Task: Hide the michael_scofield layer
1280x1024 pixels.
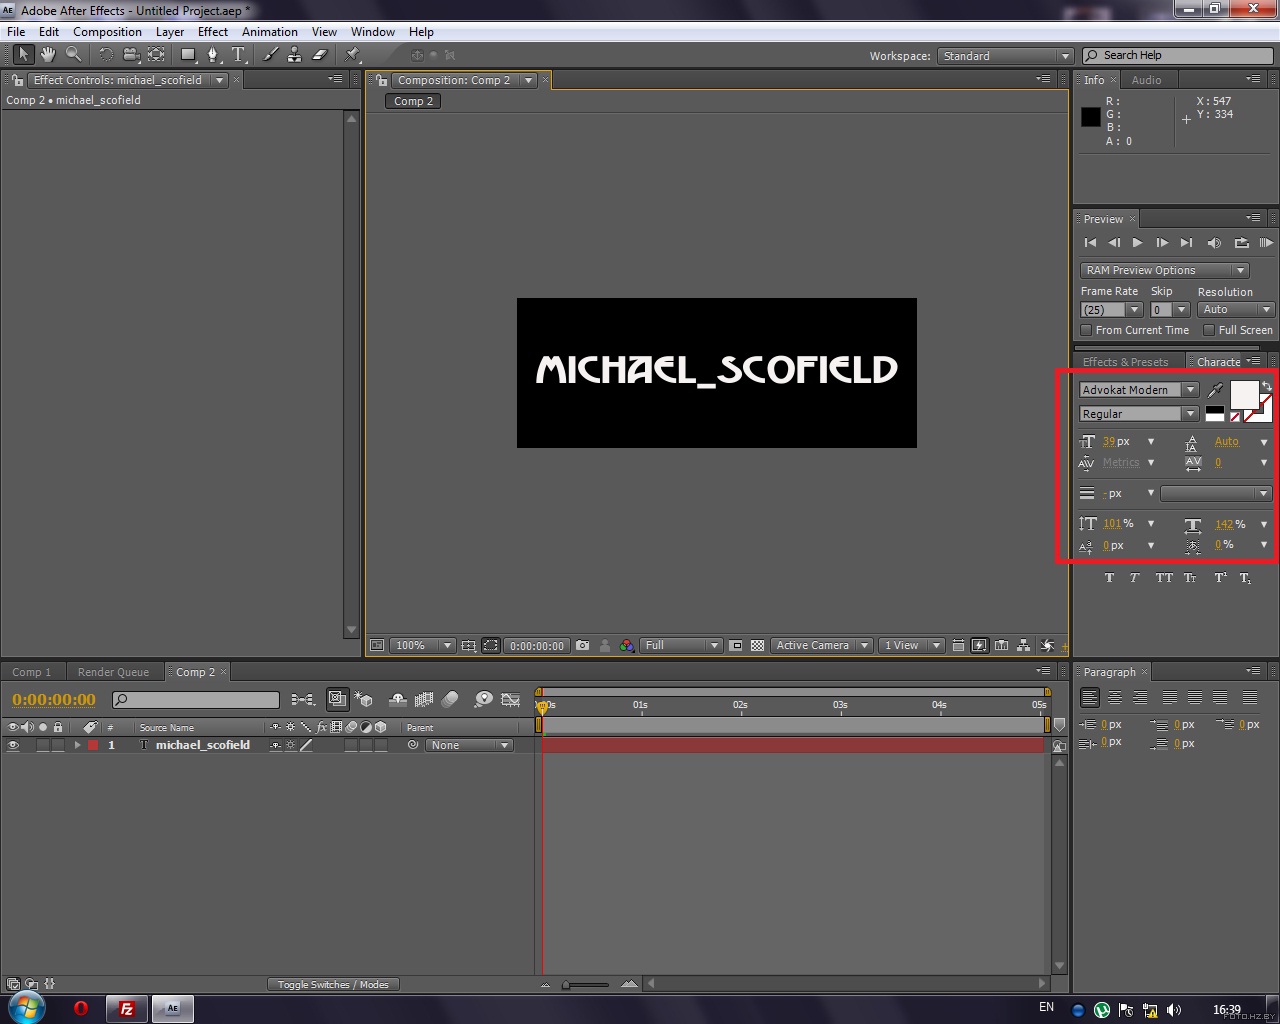Action: 13,745
